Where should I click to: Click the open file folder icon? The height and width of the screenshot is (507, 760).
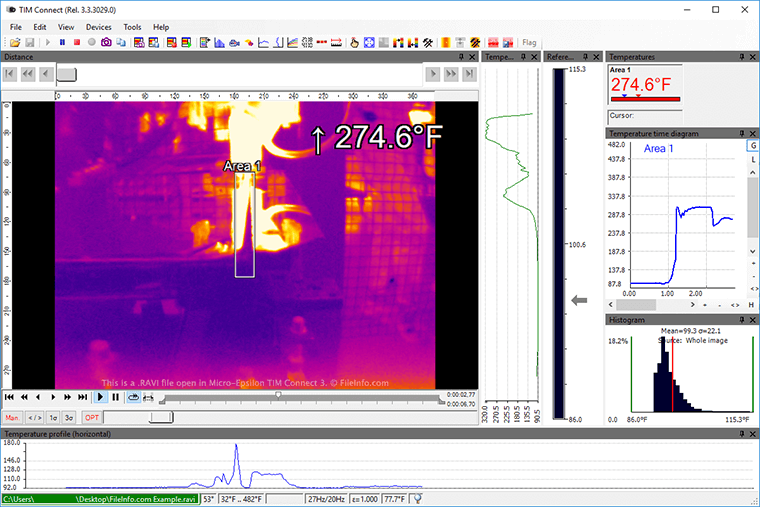tap(15, 43)
